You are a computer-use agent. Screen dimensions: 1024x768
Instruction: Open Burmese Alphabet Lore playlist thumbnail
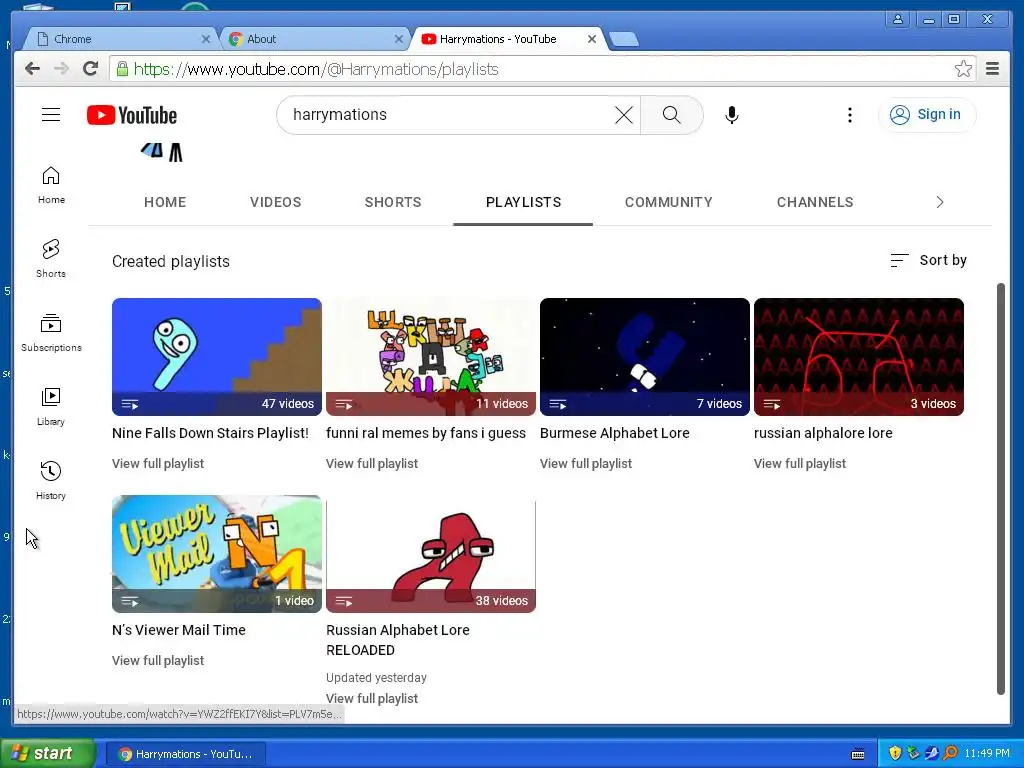645,357
